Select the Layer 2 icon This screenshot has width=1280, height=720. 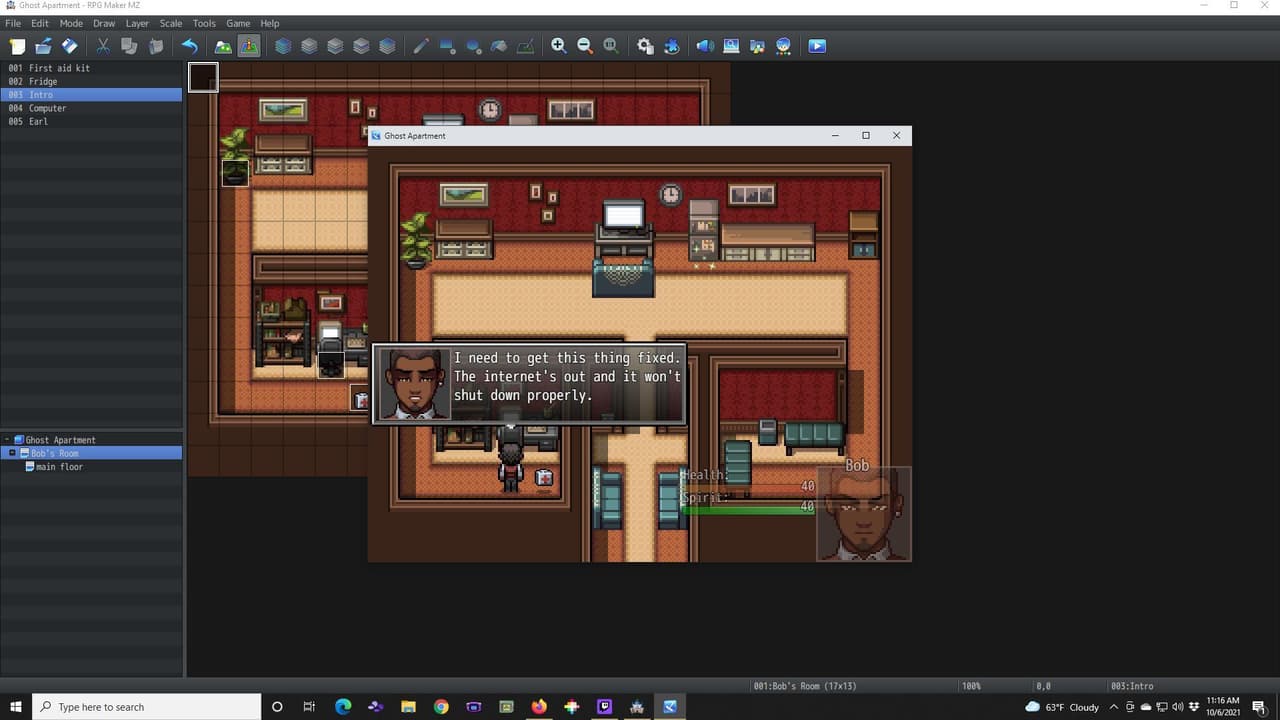335,46
